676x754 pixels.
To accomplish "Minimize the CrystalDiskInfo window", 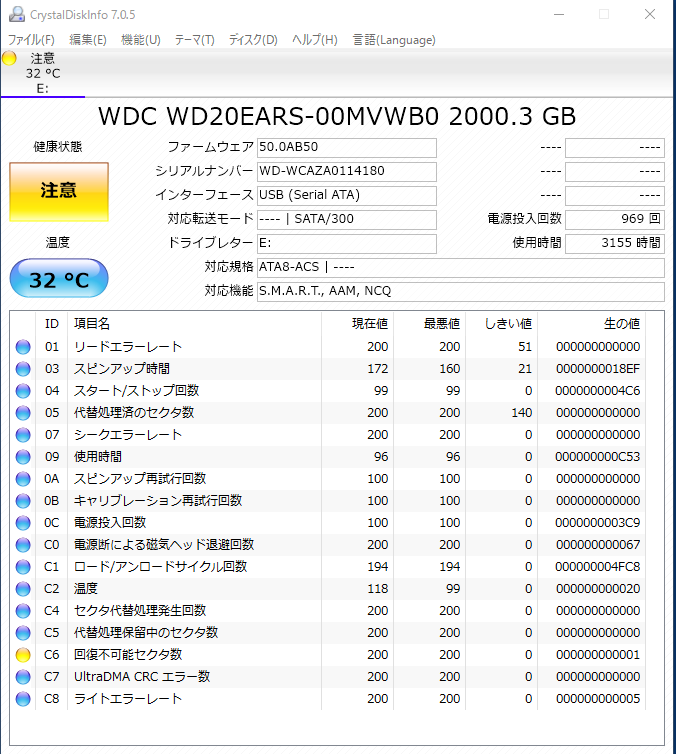I will pyautogui.click(x=559, y=14).
